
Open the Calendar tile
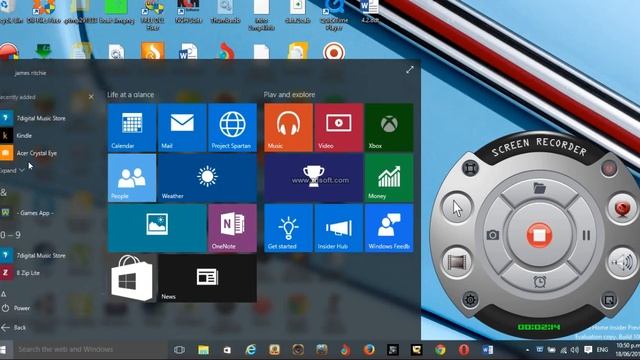pos(132,127)
